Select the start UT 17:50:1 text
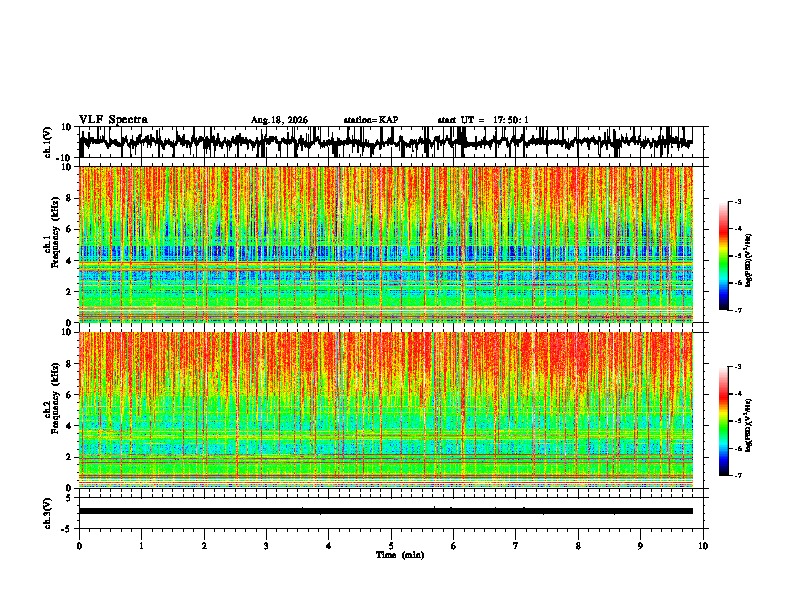 pyautogui.click(x=483, y=120)
